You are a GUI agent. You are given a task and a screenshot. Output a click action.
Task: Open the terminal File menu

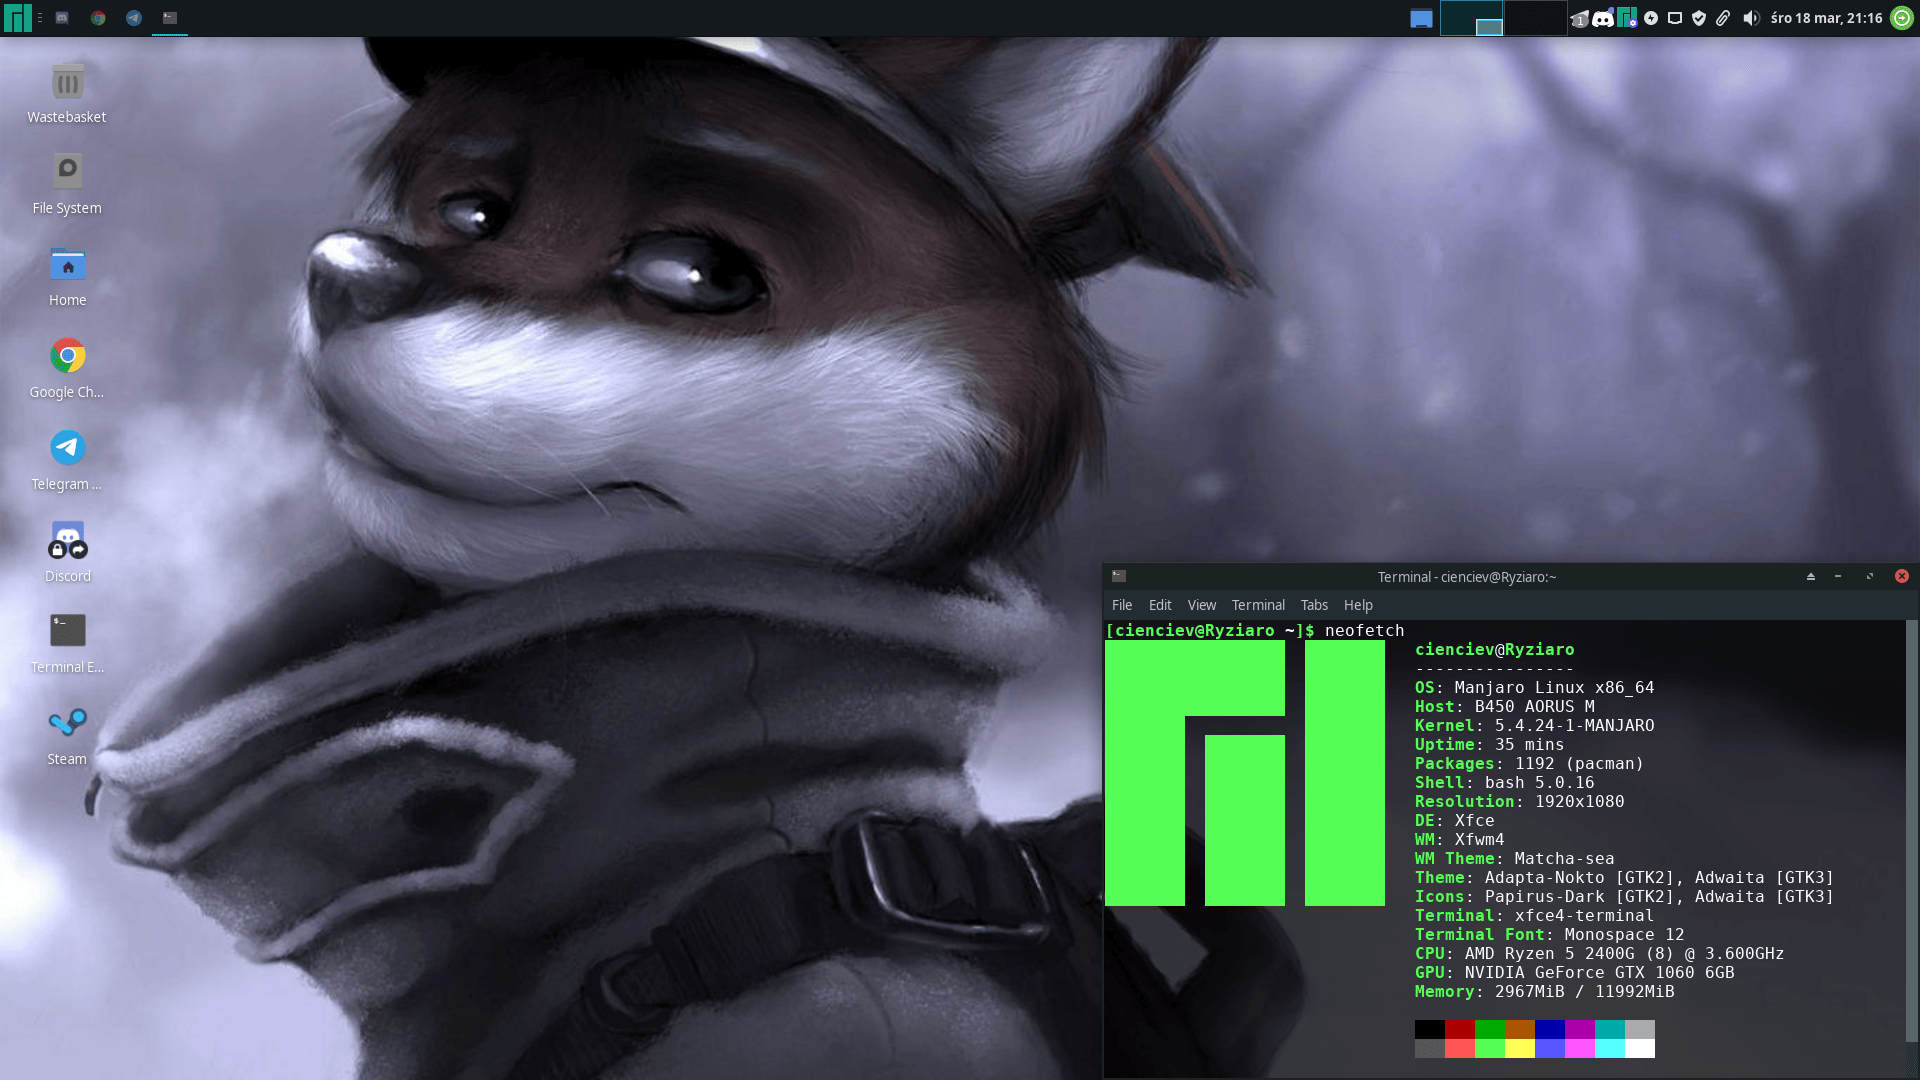(x=1122, y=605)
